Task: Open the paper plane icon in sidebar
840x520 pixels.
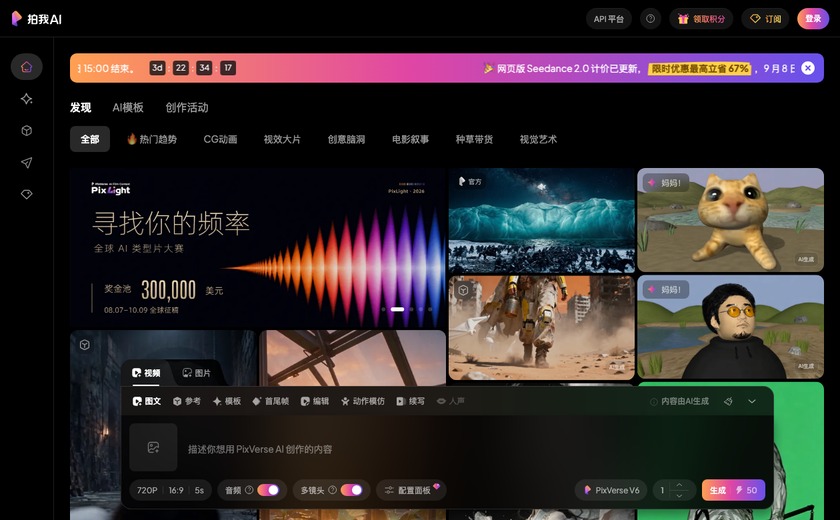Action: click(x=26, y=163)
